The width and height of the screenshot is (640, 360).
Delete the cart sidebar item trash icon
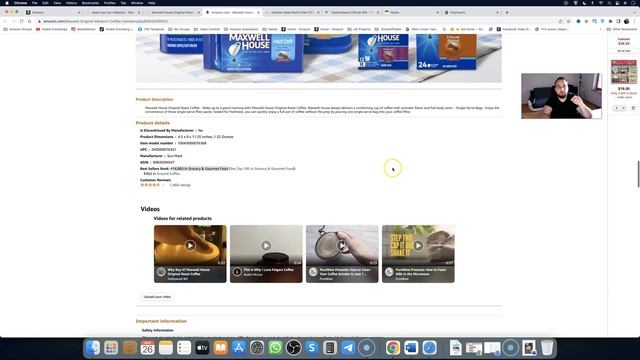[633, 108]
